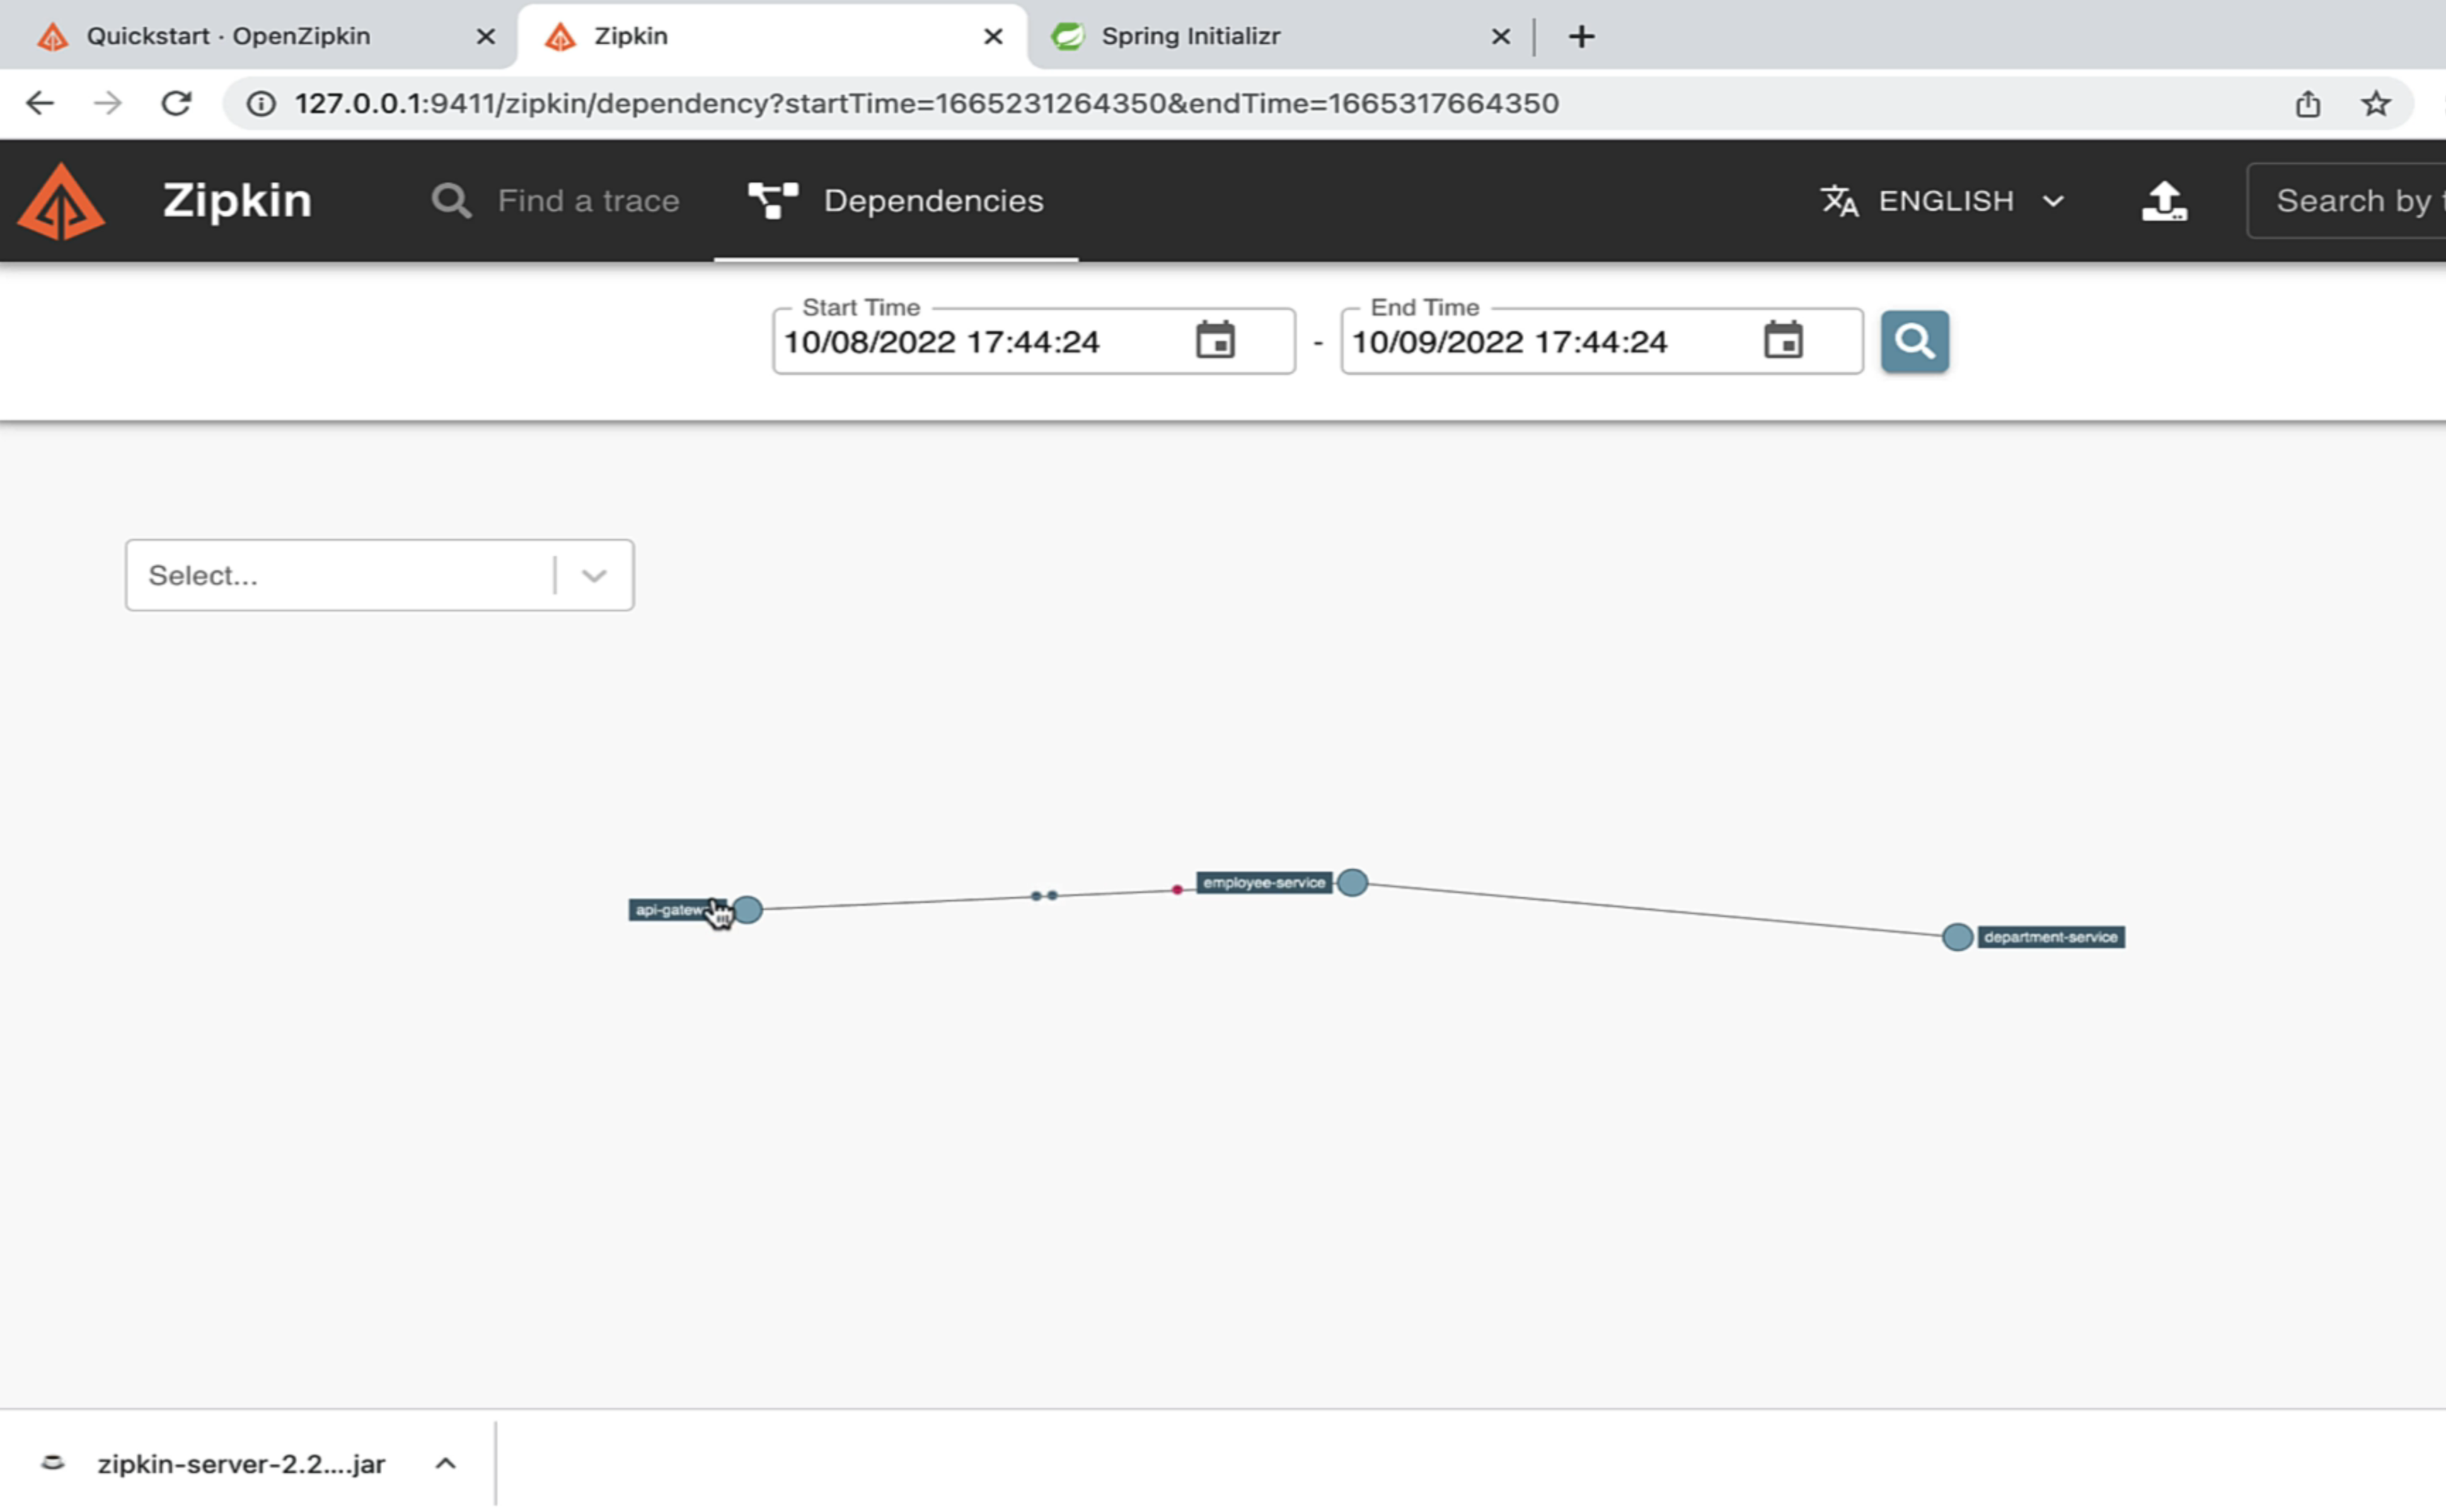
Task: Open End Time calendar picker
Action: (1782, 341)
